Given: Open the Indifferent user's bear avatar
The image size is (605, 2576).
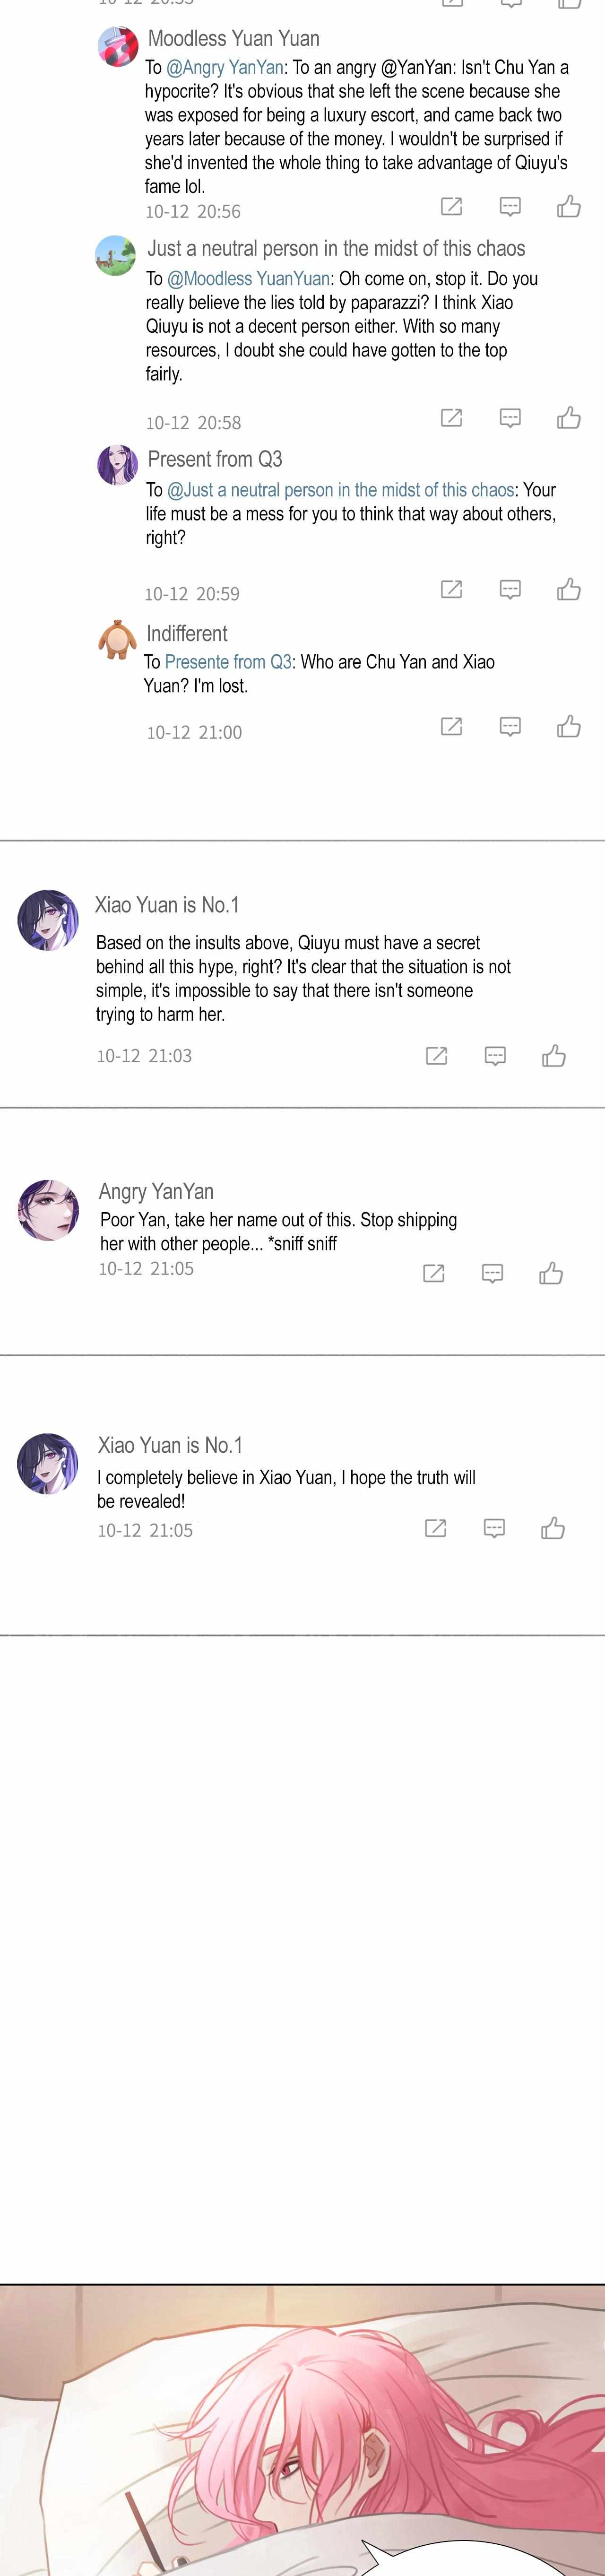Looking at the screenshot, I should (118, 640).
